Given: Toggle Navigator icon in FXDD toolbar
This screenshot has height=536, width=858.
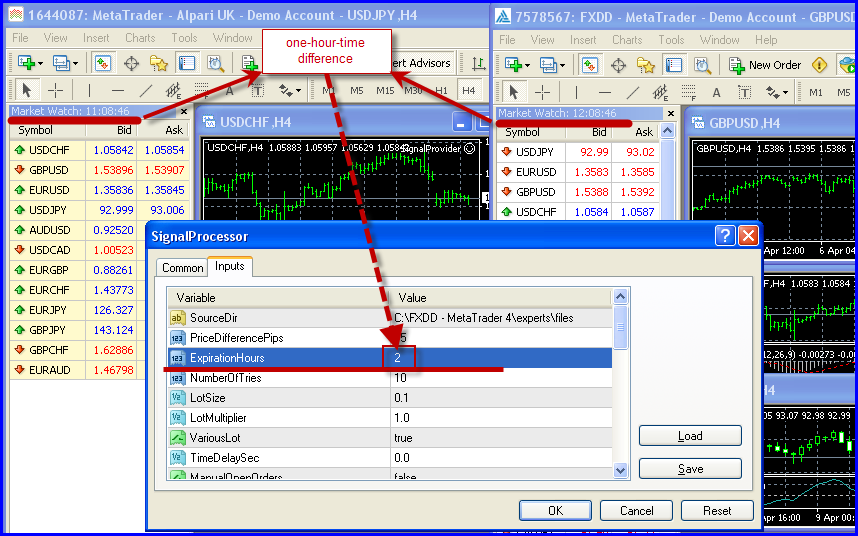Looking at the screenshot, I should (x=646, y=65).
